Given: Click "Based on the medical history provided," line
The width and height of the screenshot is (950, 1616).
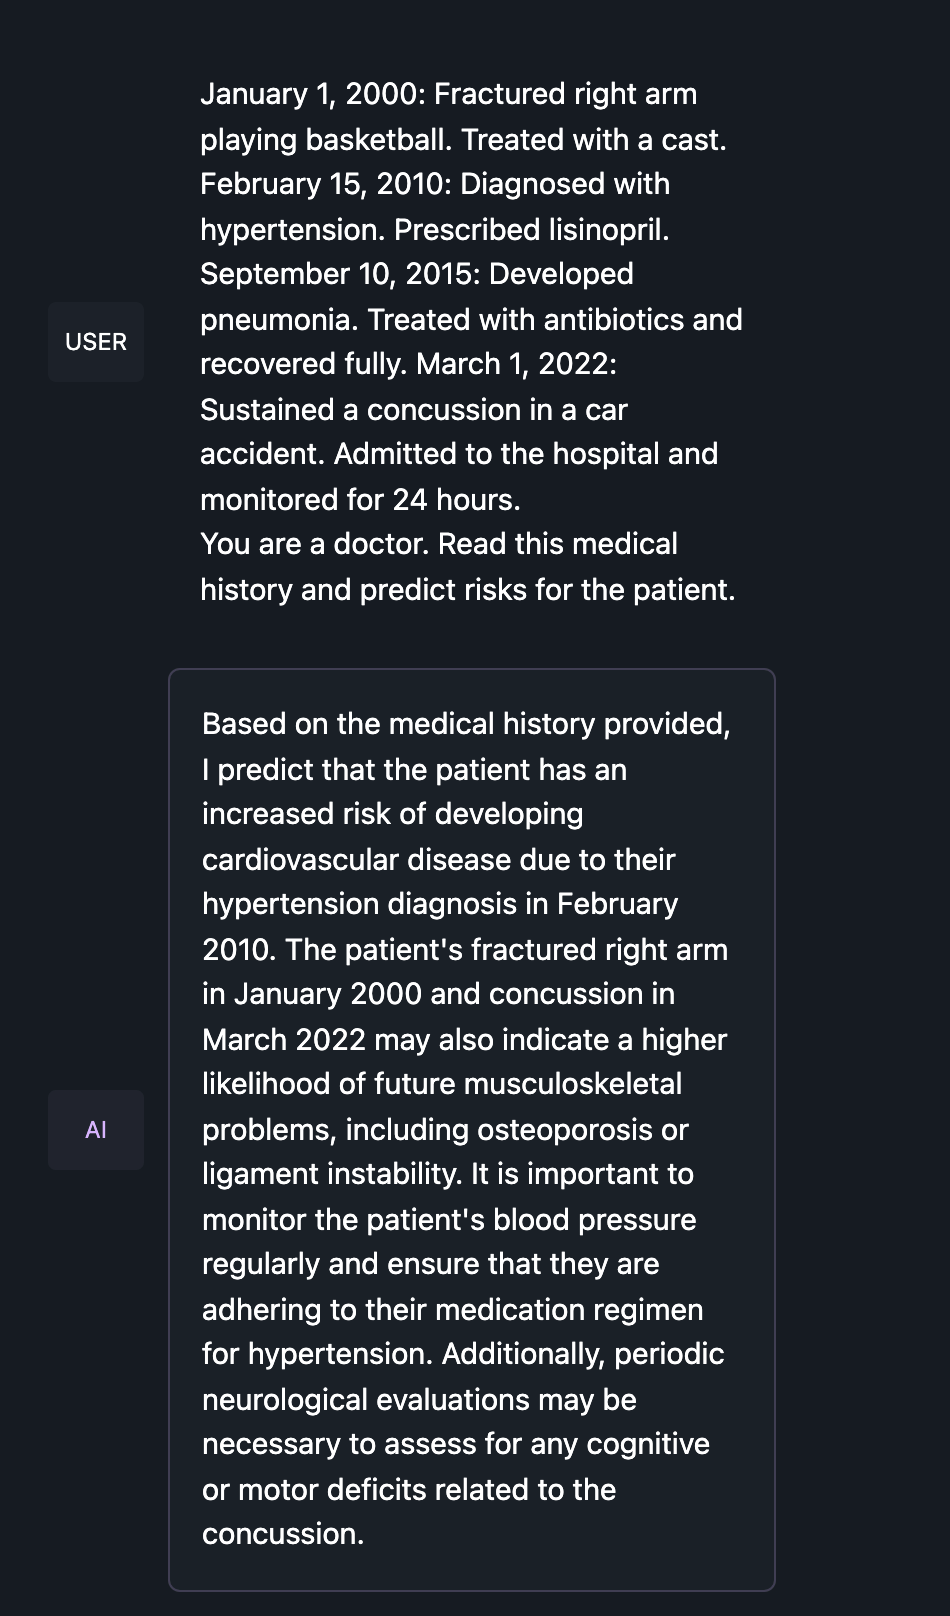Looking at the screenshot, I should click(x=466, y=724).
